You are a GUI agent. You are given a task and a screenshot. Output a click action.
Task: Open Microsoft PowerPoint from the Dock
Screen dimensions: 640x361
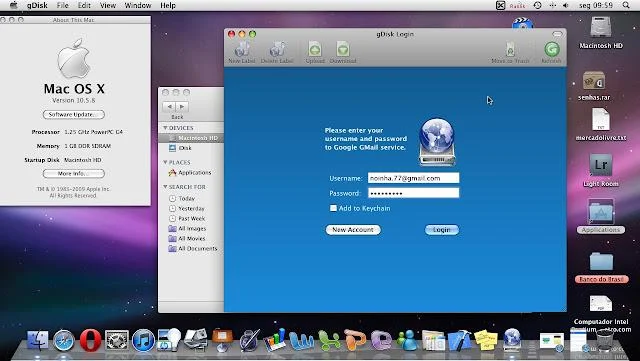(x=355, y=341)
